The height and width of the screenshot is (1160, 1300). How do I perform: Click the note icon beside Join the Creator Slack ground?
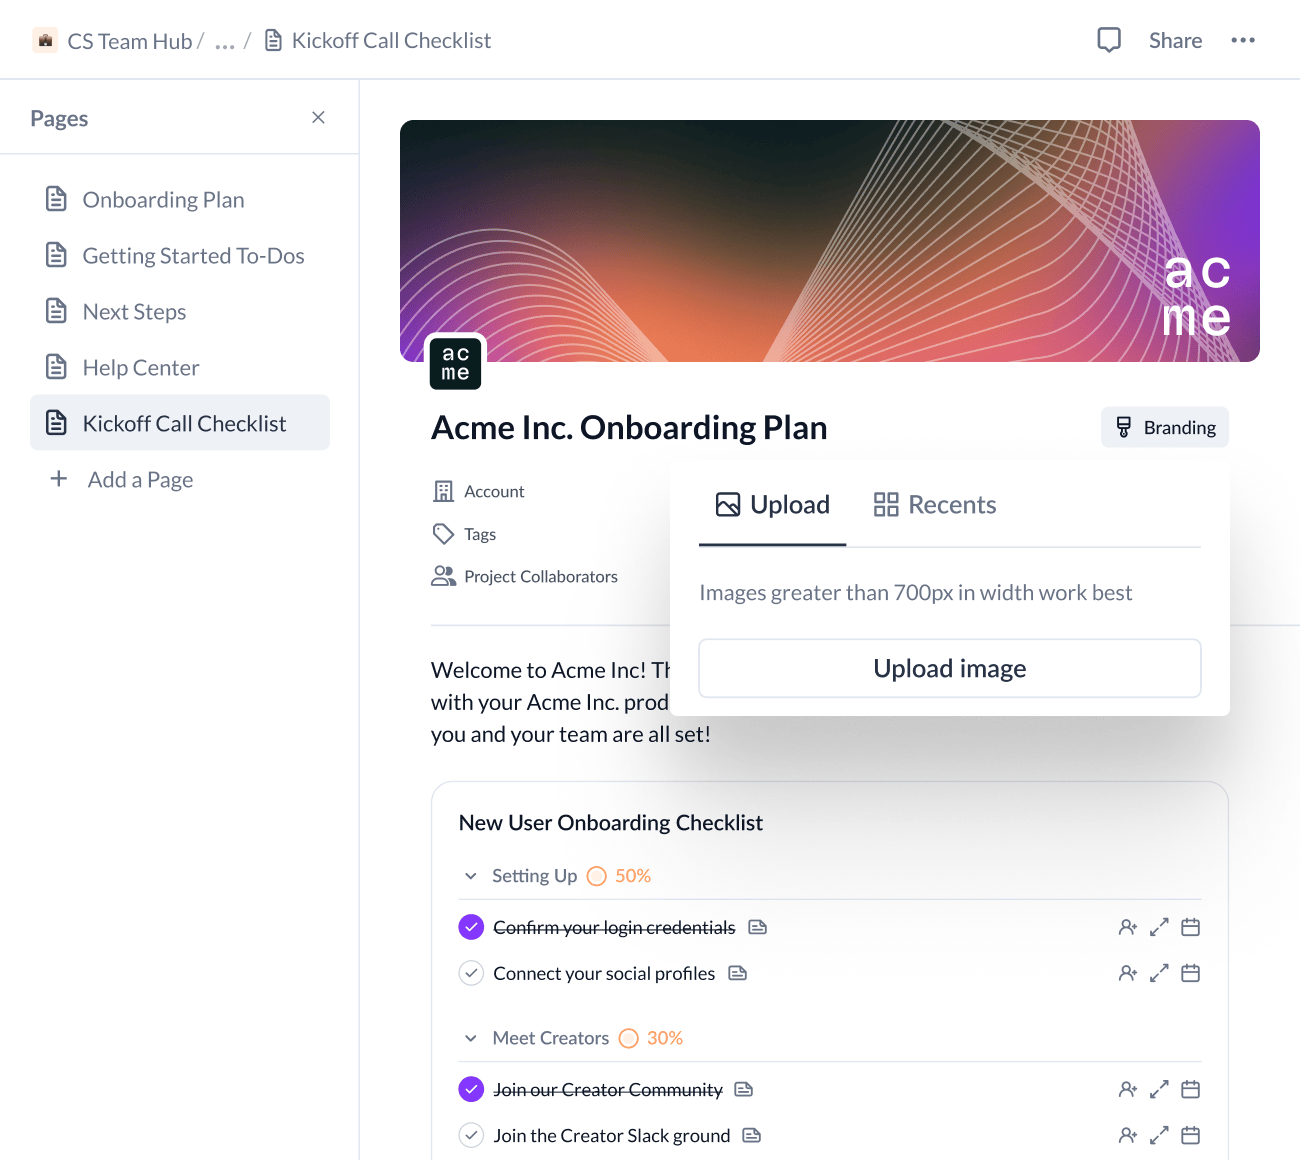(x=751, y=1135)
